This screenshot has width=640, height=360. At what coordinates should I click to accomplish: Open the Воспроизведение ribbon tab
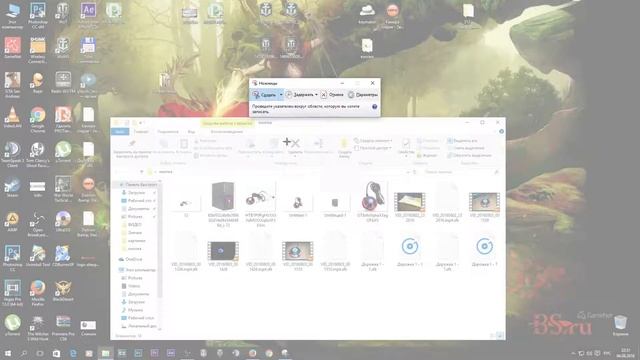point(227,132)
